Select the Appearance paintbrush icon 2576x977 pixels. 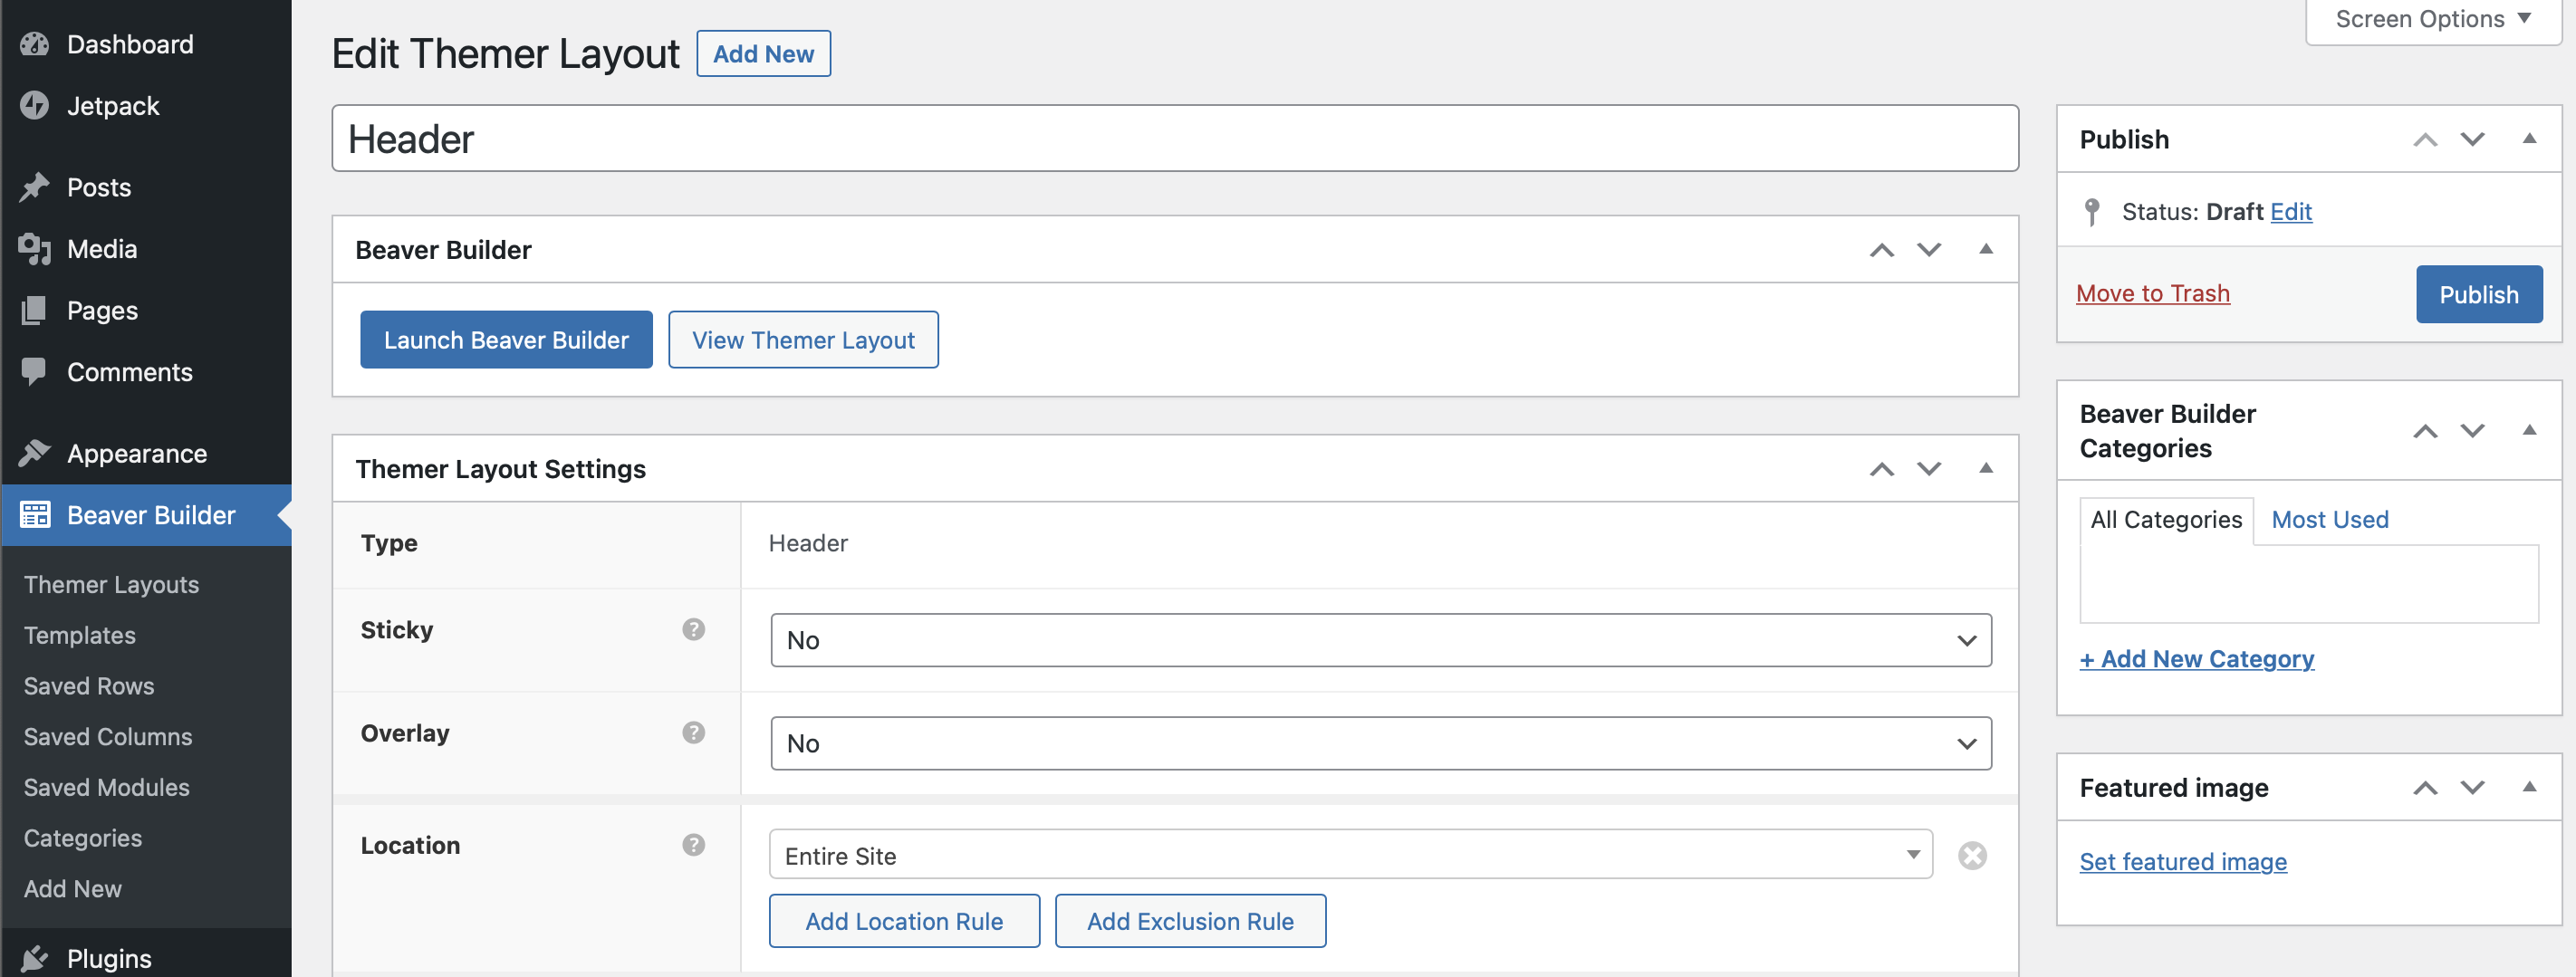click(36, 452)
